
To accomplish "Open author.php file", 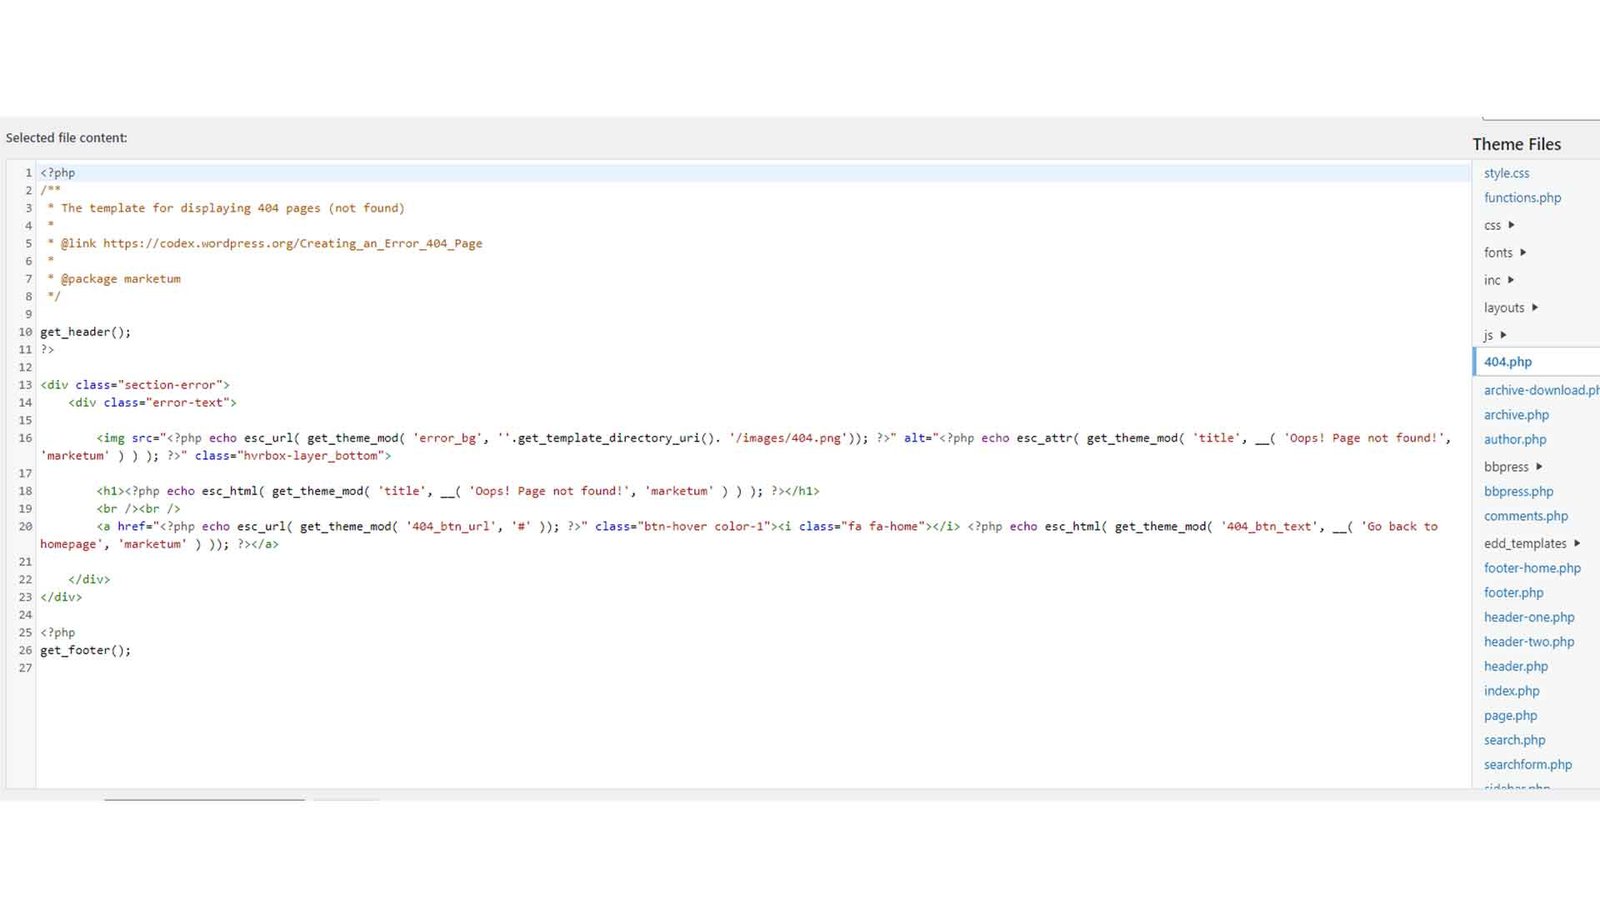I will pyautogui.click(x=1515, y=439).
